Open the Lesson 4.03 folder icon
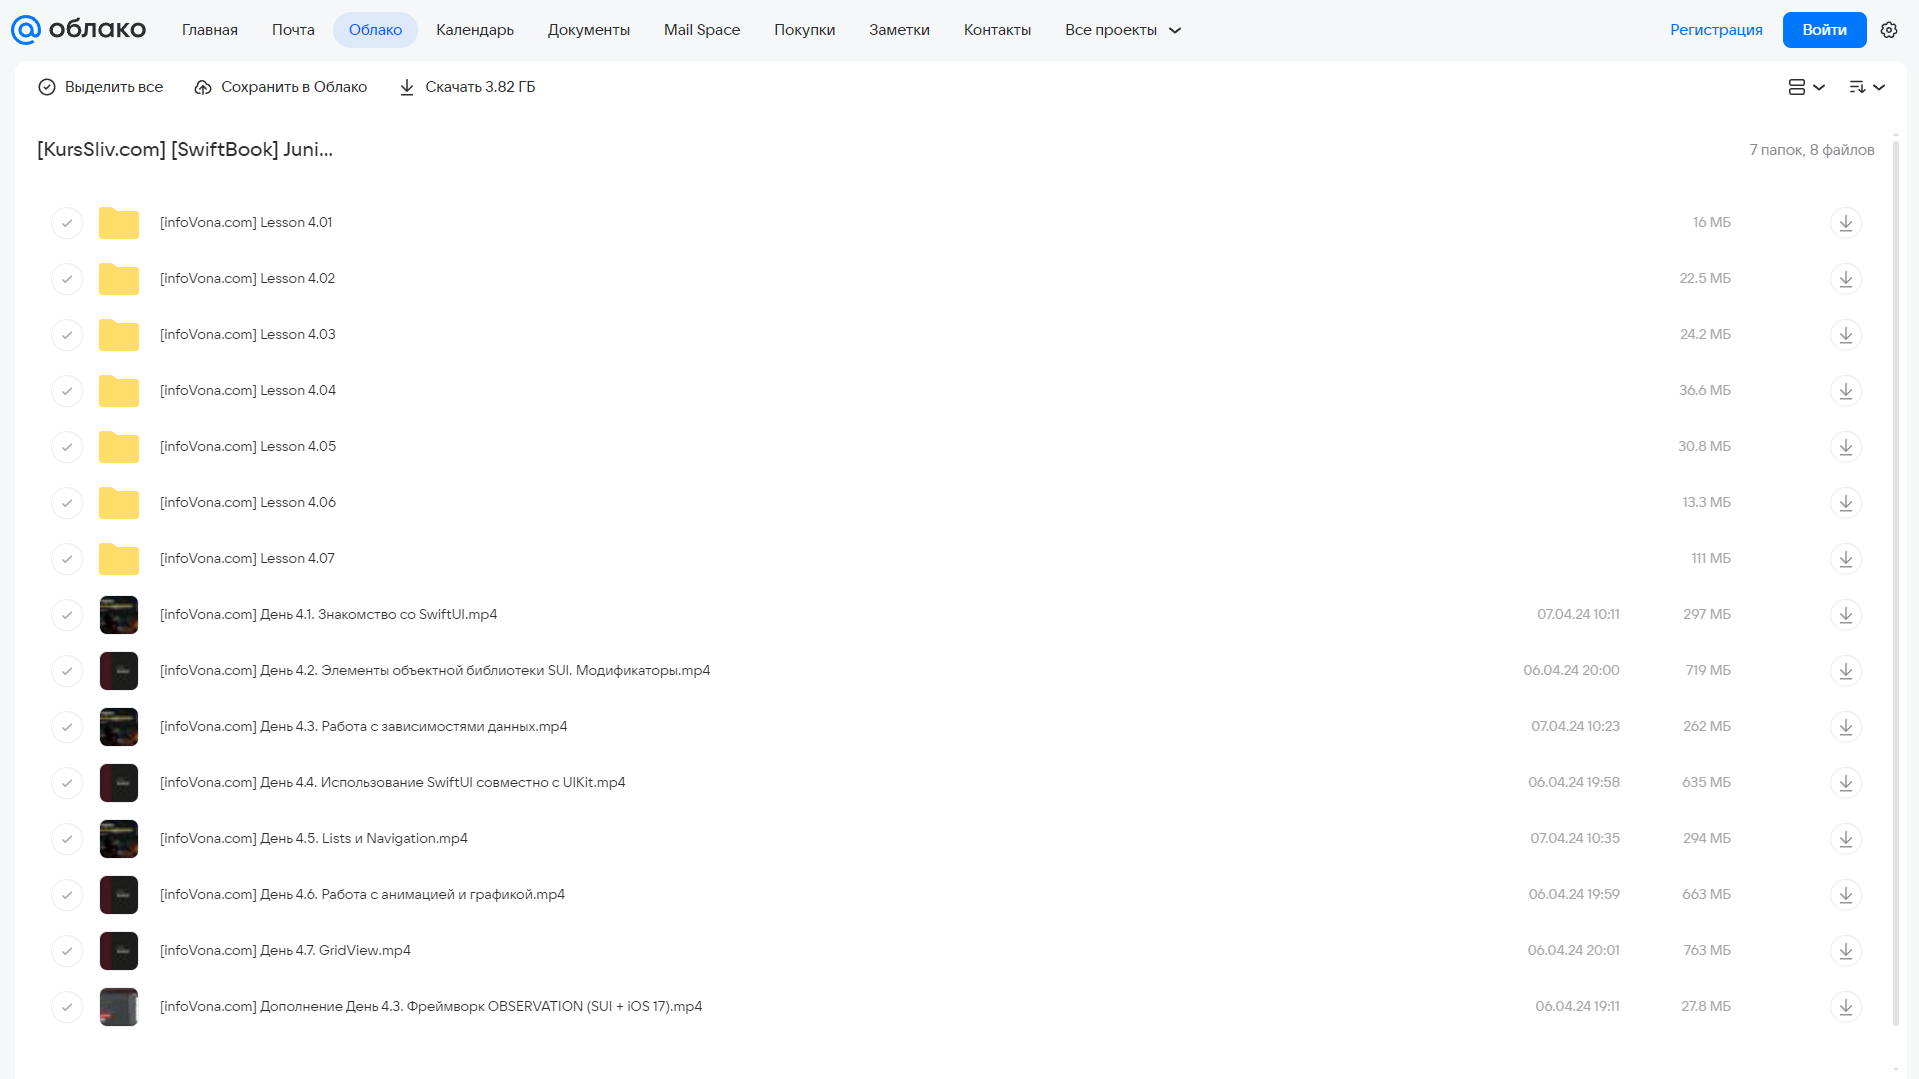This screenshot has width=1919, height=1079. (118, 334)
